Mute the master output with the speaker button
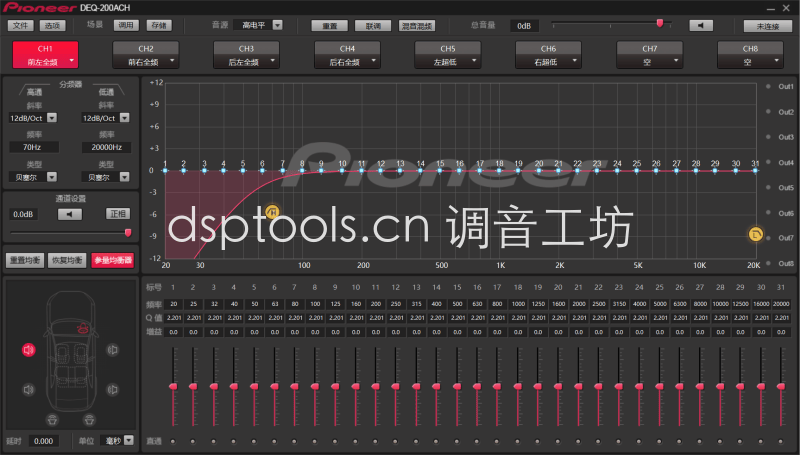Image resolution: width=800 pixels, height=455 pixels. click(701, 26)
